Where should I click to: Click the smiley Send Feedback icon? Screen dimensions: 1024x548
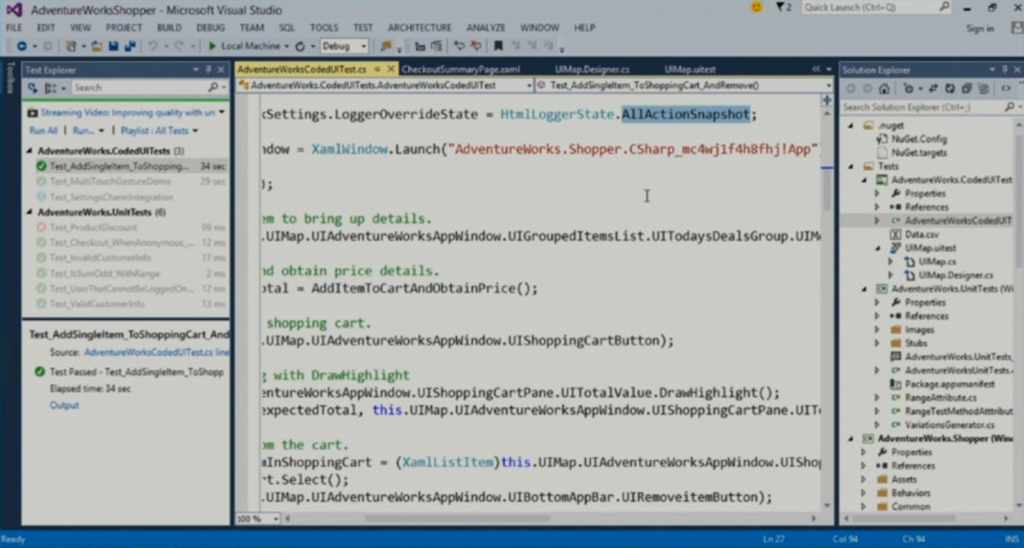[756, 7]
